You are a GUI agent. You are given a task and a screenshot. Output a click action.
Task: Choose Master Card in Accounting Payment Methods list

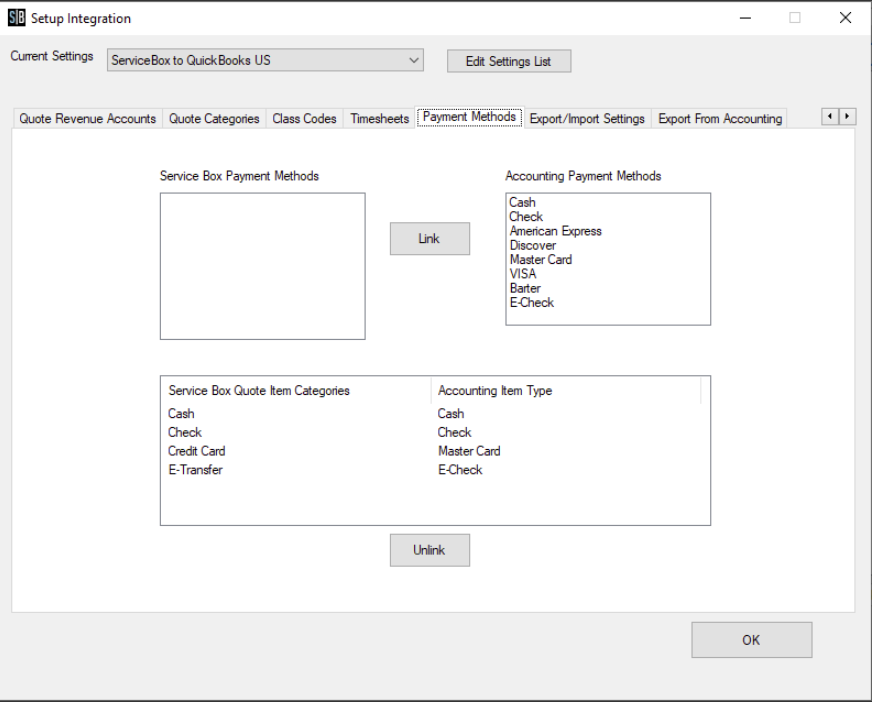tap(540, 260)
